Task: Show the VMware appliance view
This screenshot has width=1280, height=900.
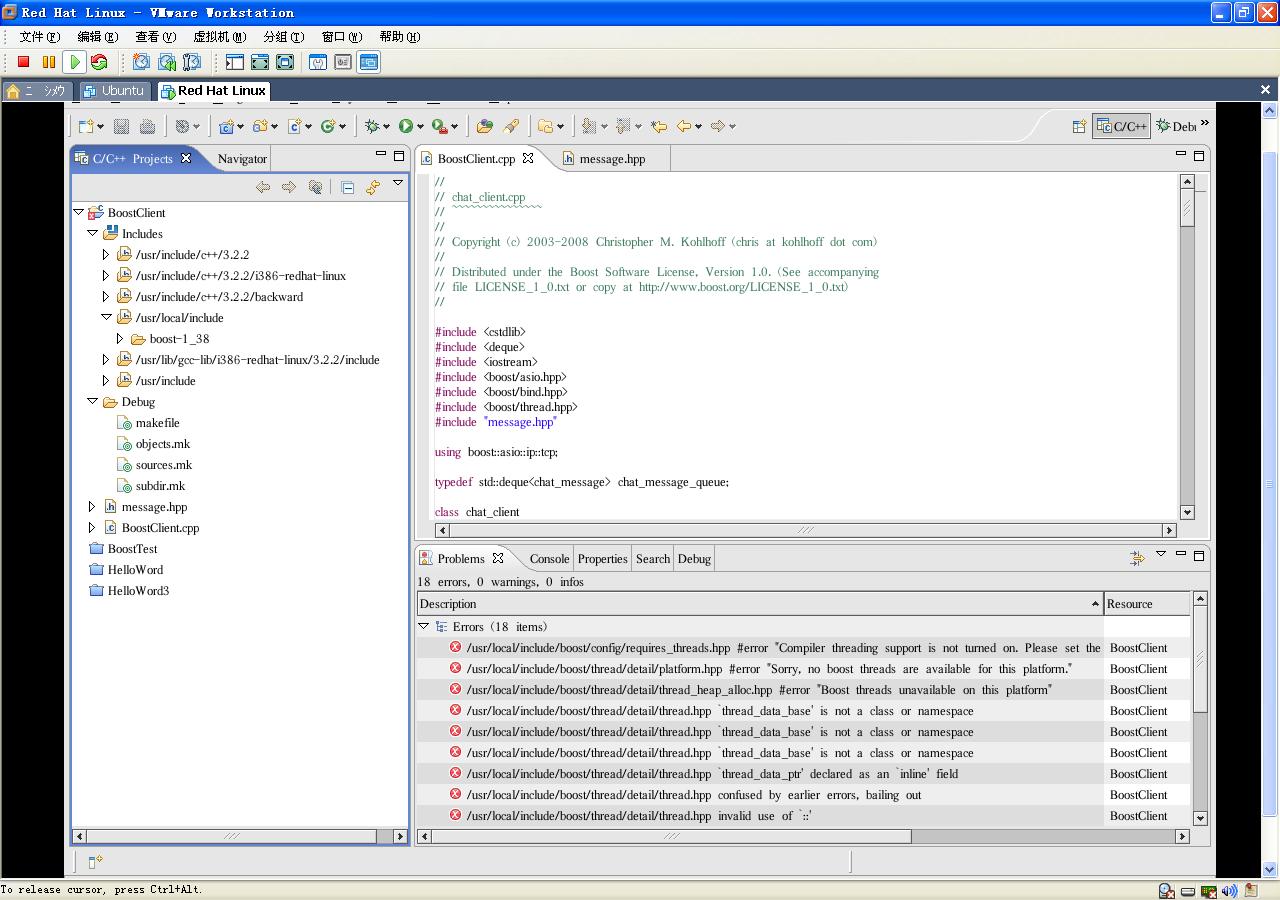Action: coord(343,62)
